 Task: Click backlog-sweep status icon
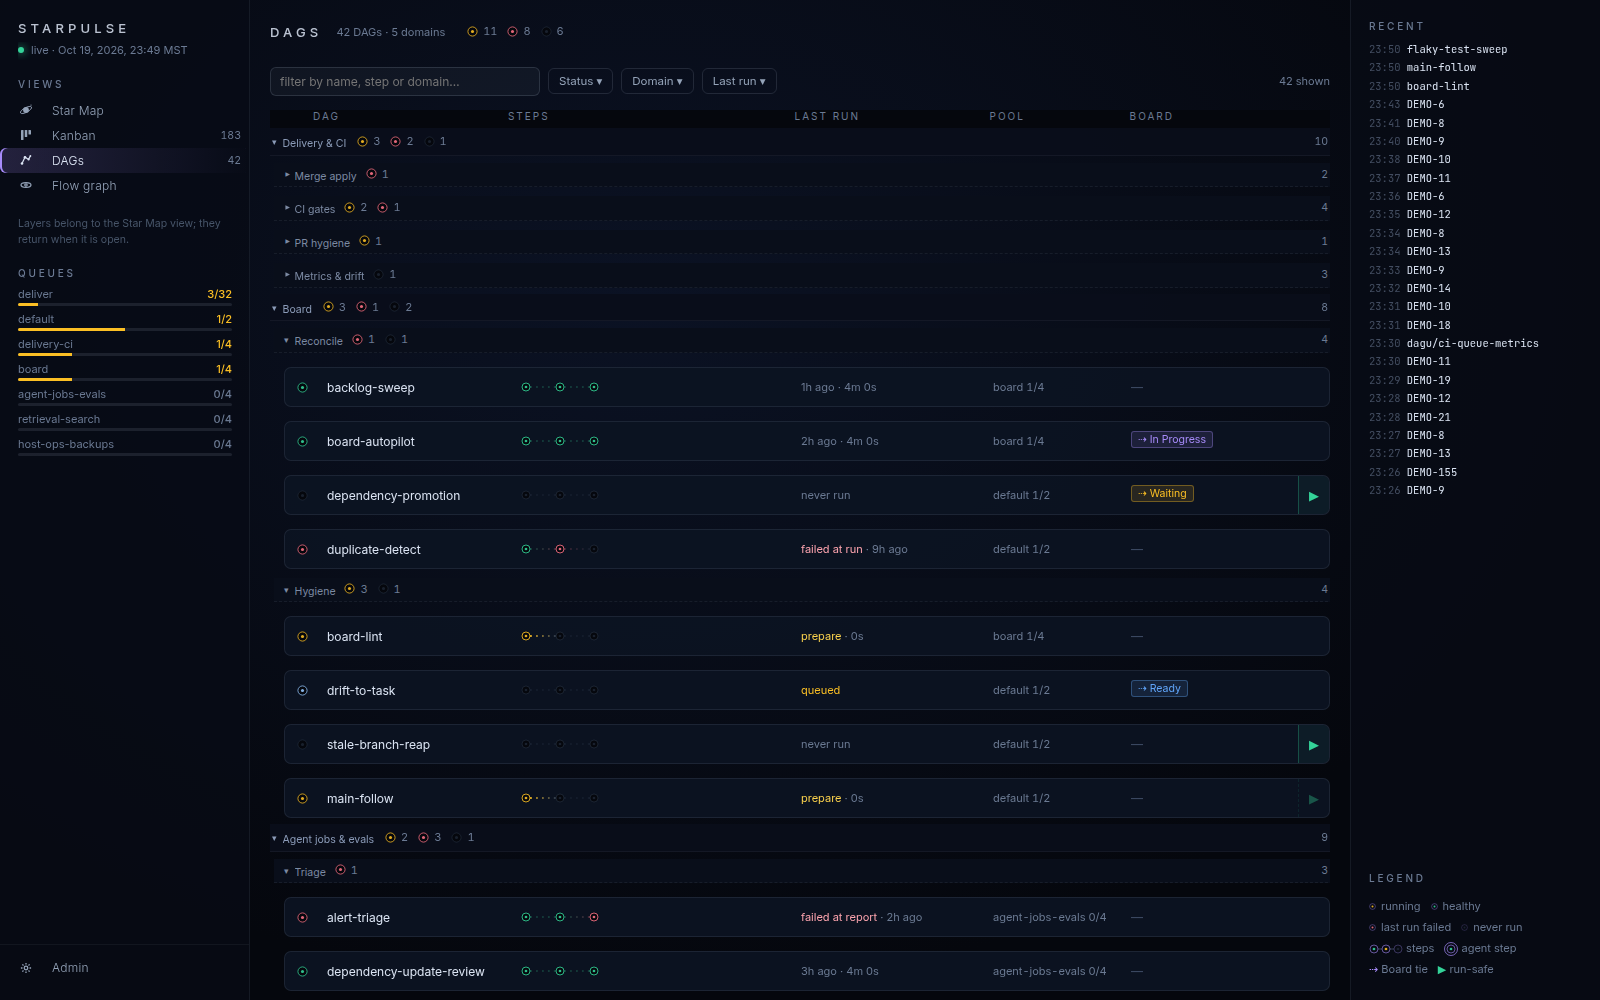tap(302, 388)
